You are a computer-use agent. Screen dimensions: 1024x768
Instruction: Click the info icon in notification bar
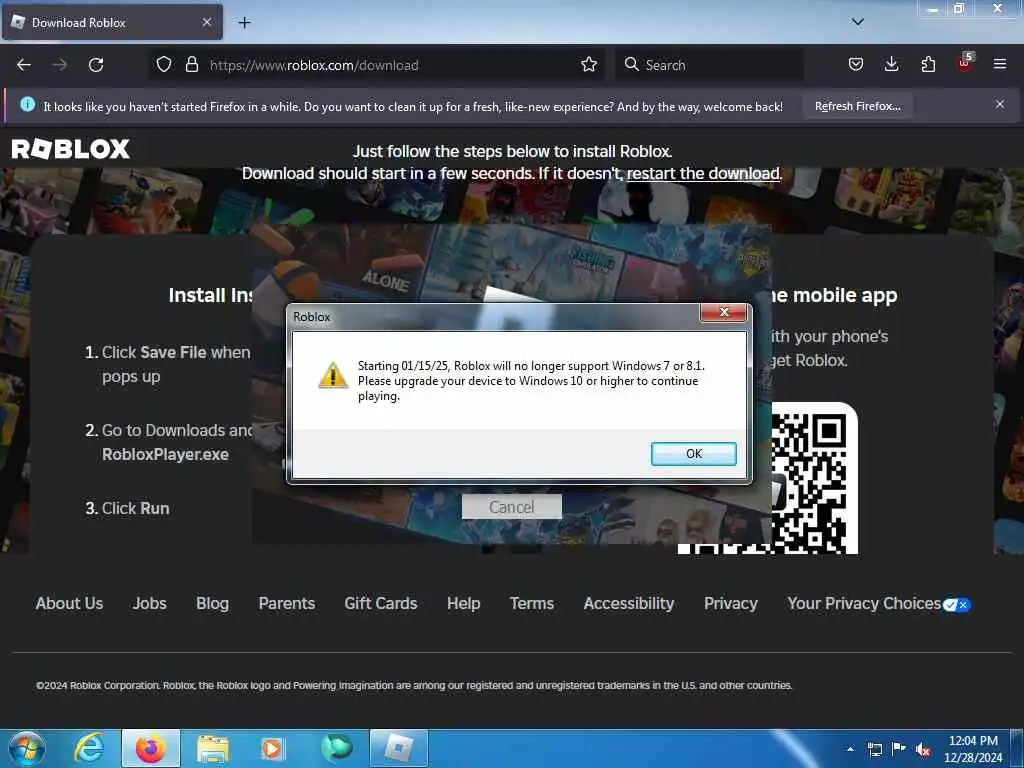[x=27, y=104]
